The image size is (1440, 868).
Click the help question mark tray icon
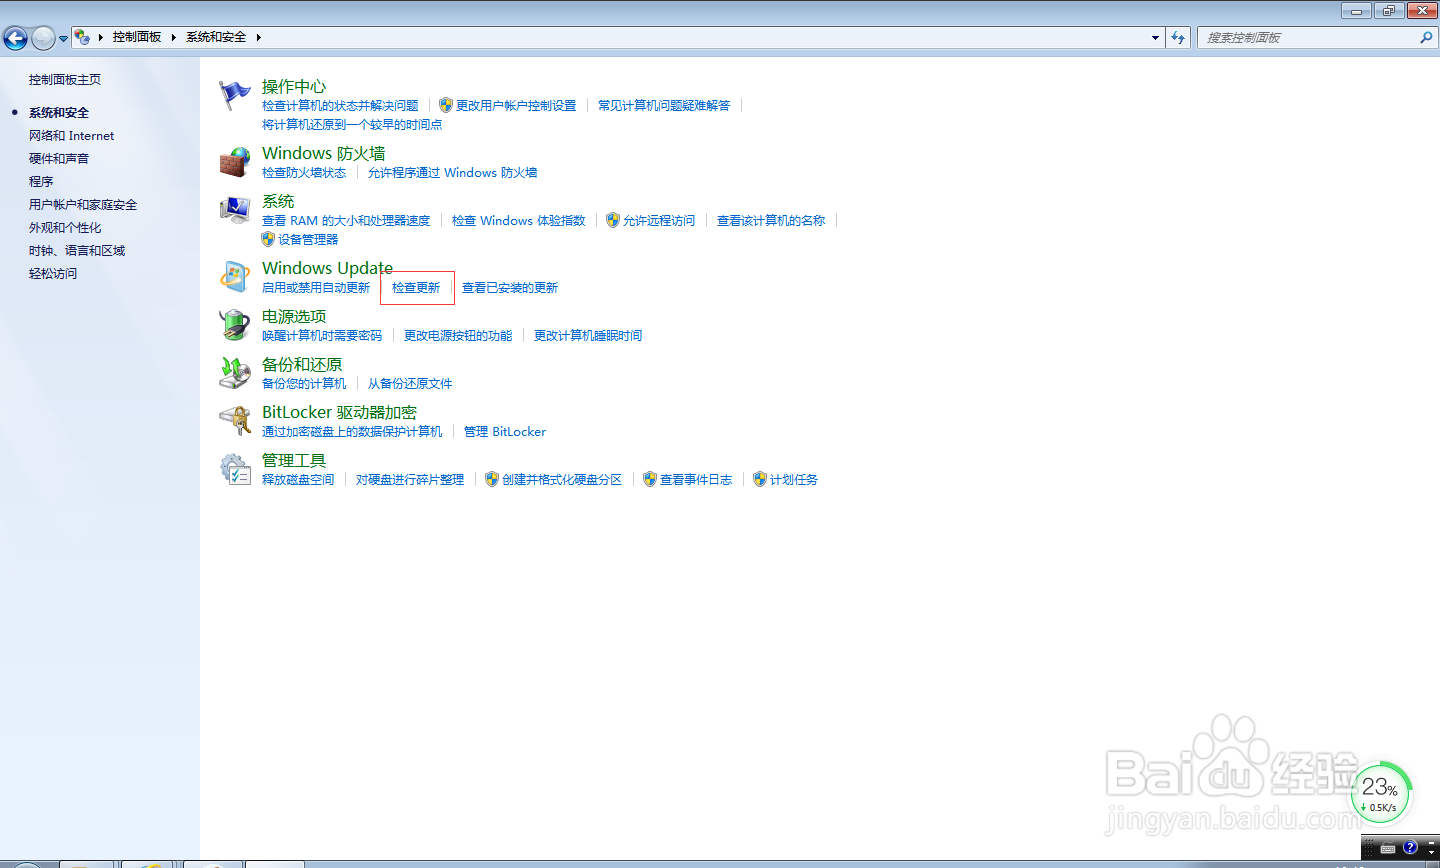click(x=1410, y=848)
